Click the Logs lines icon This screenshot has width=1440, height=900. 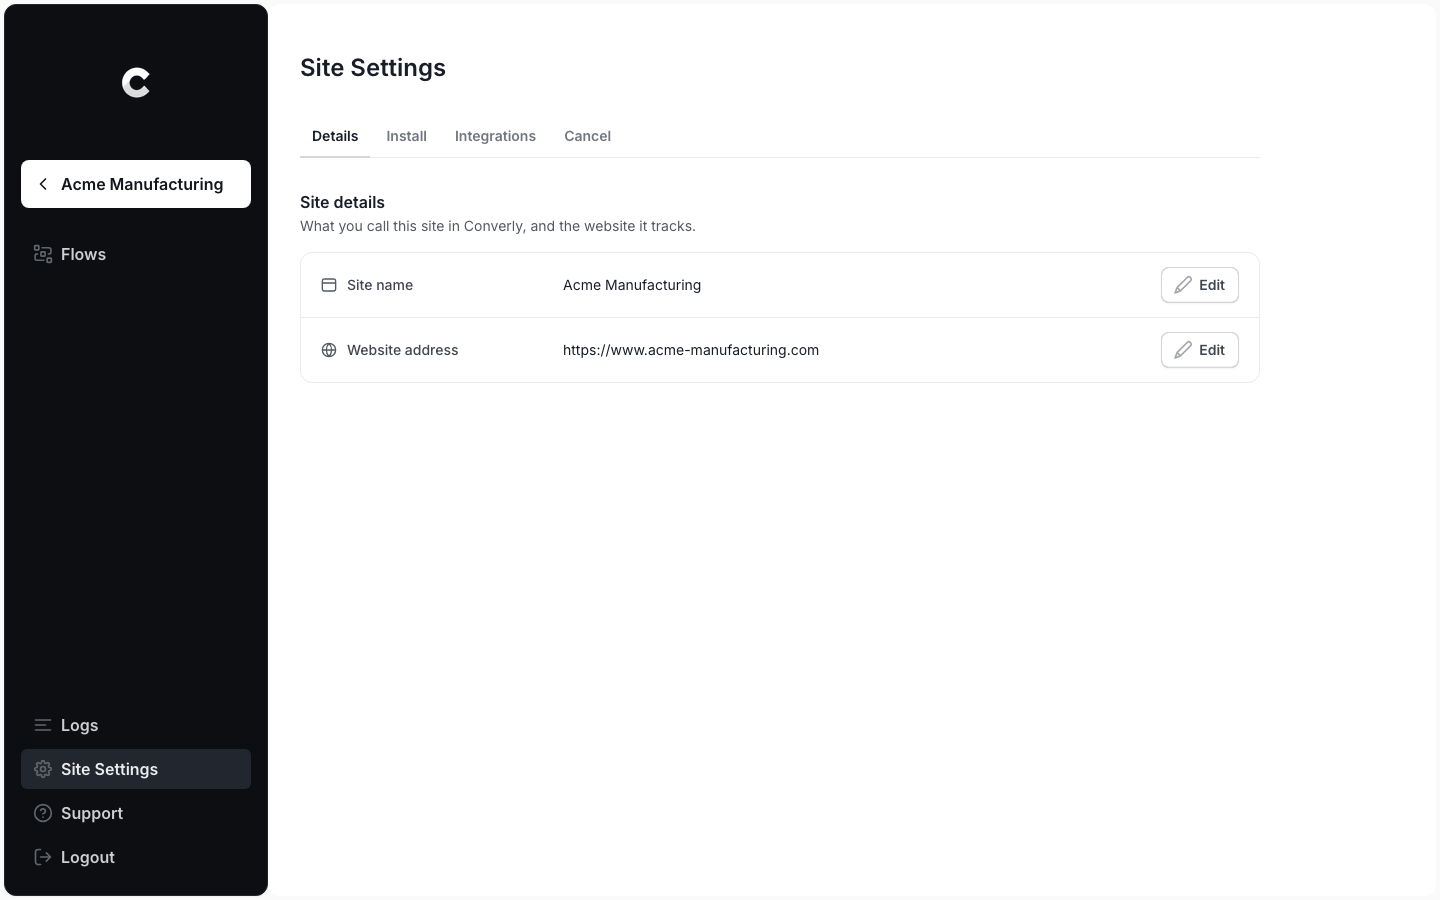pos(43,725)
